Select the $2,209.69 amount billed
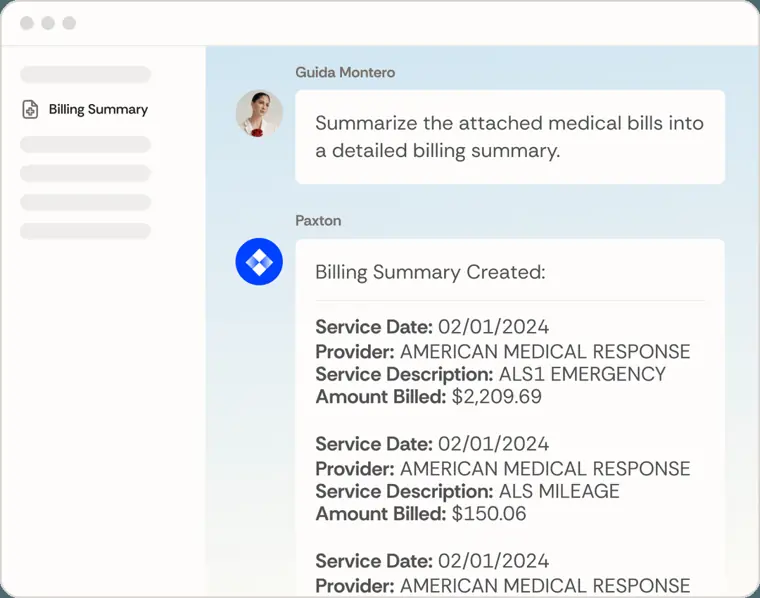Viewport: 760px width, 598px height. tap(497, 396)
